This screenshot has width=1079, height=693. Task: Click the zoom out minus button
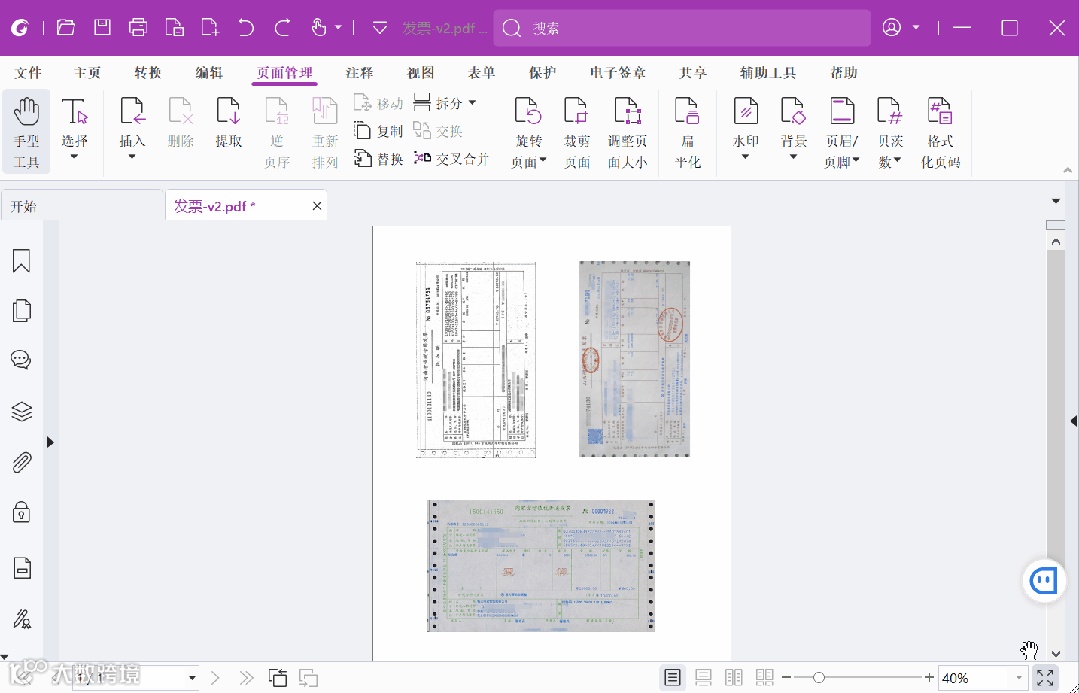[x=787, y=678]
